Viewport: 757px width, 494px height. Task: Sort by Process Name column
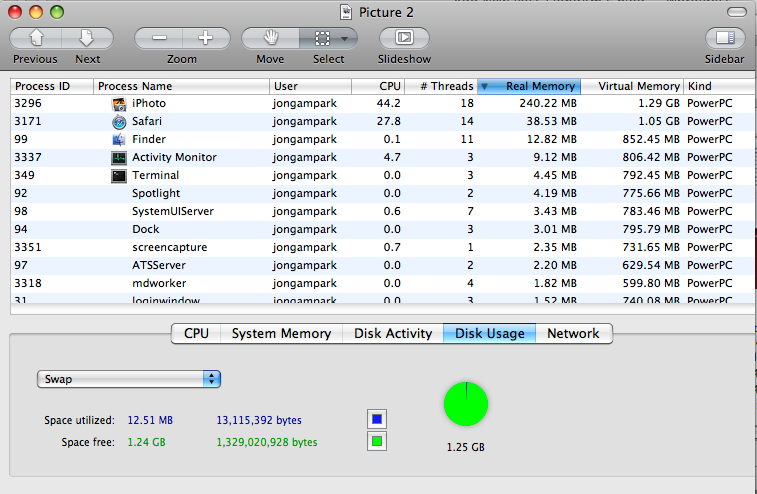[181, 86]
